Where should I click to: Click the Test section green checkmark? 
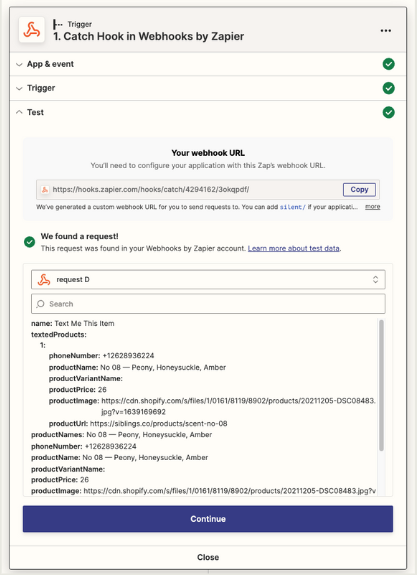[x=388, y=113]
